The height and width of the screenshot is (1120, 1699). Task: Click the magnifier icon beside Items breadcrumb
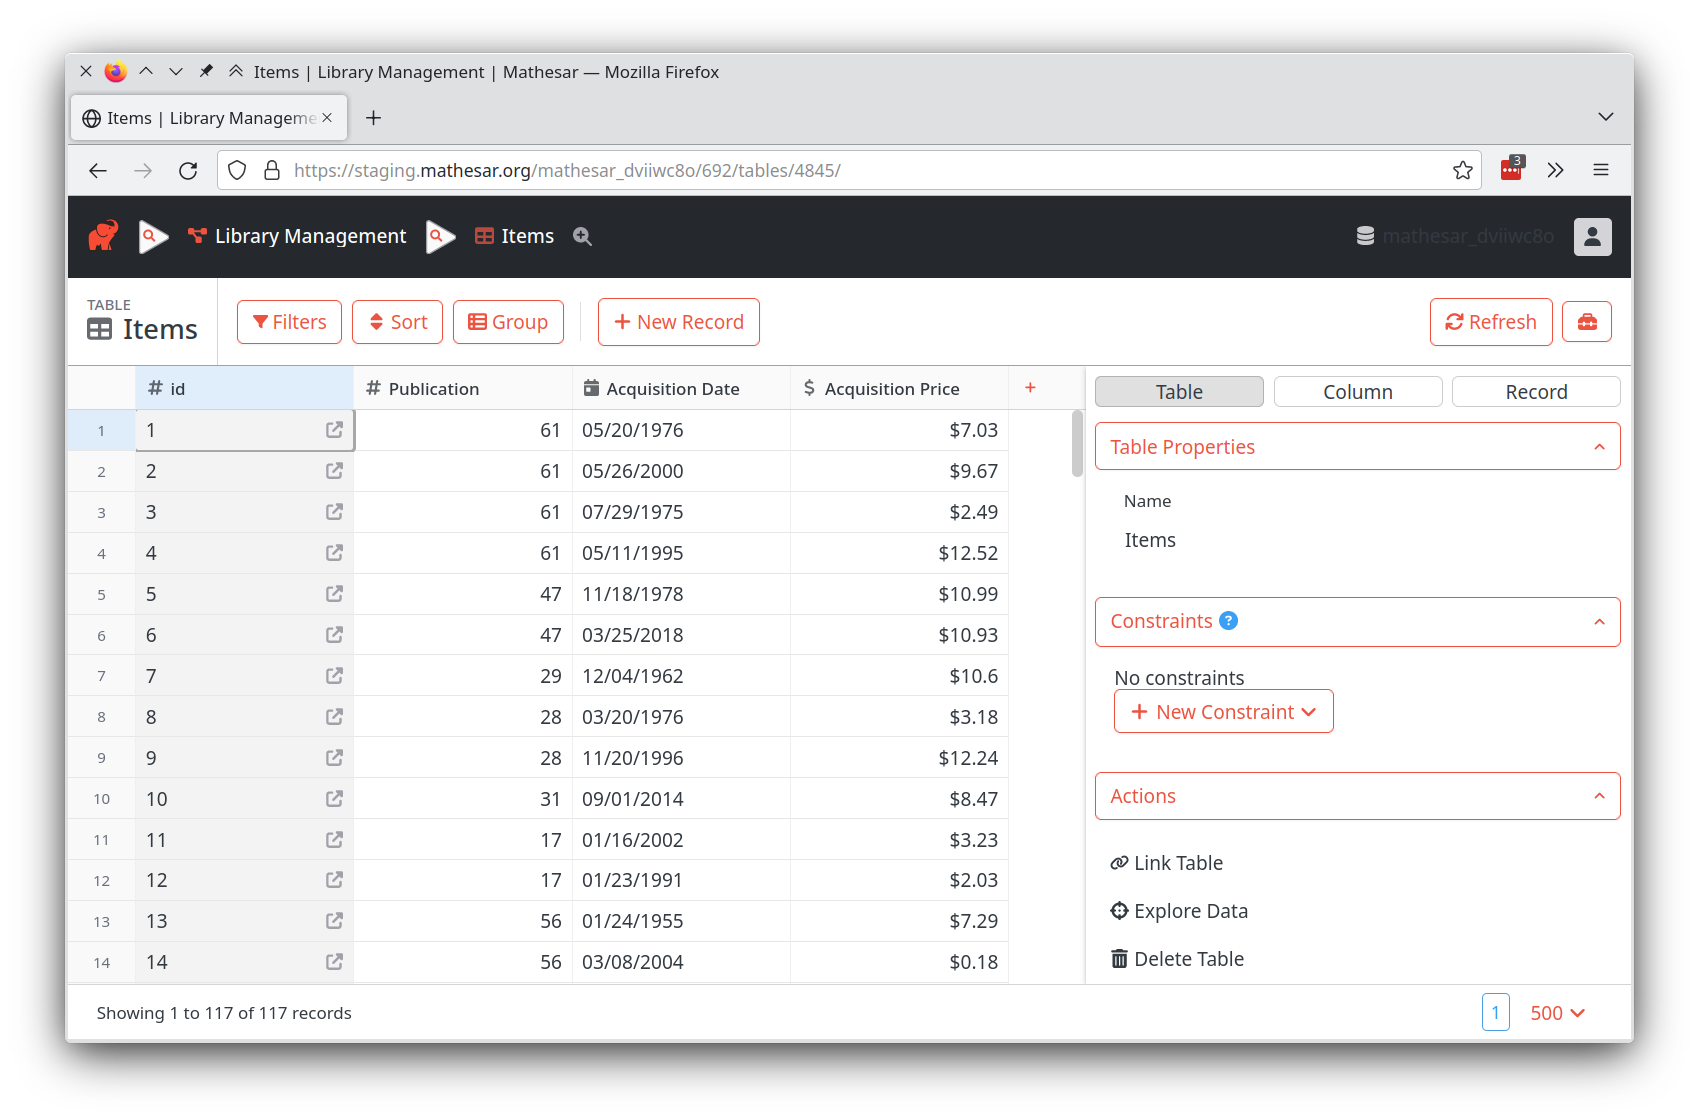(582, 237)
